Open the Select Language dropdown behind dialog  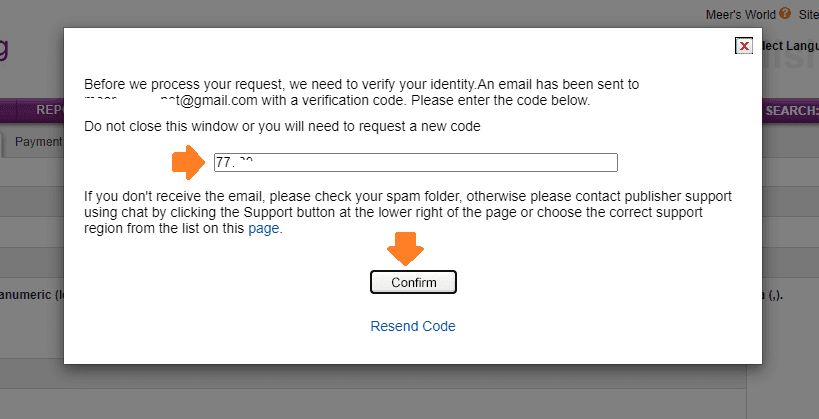point(790,46)
